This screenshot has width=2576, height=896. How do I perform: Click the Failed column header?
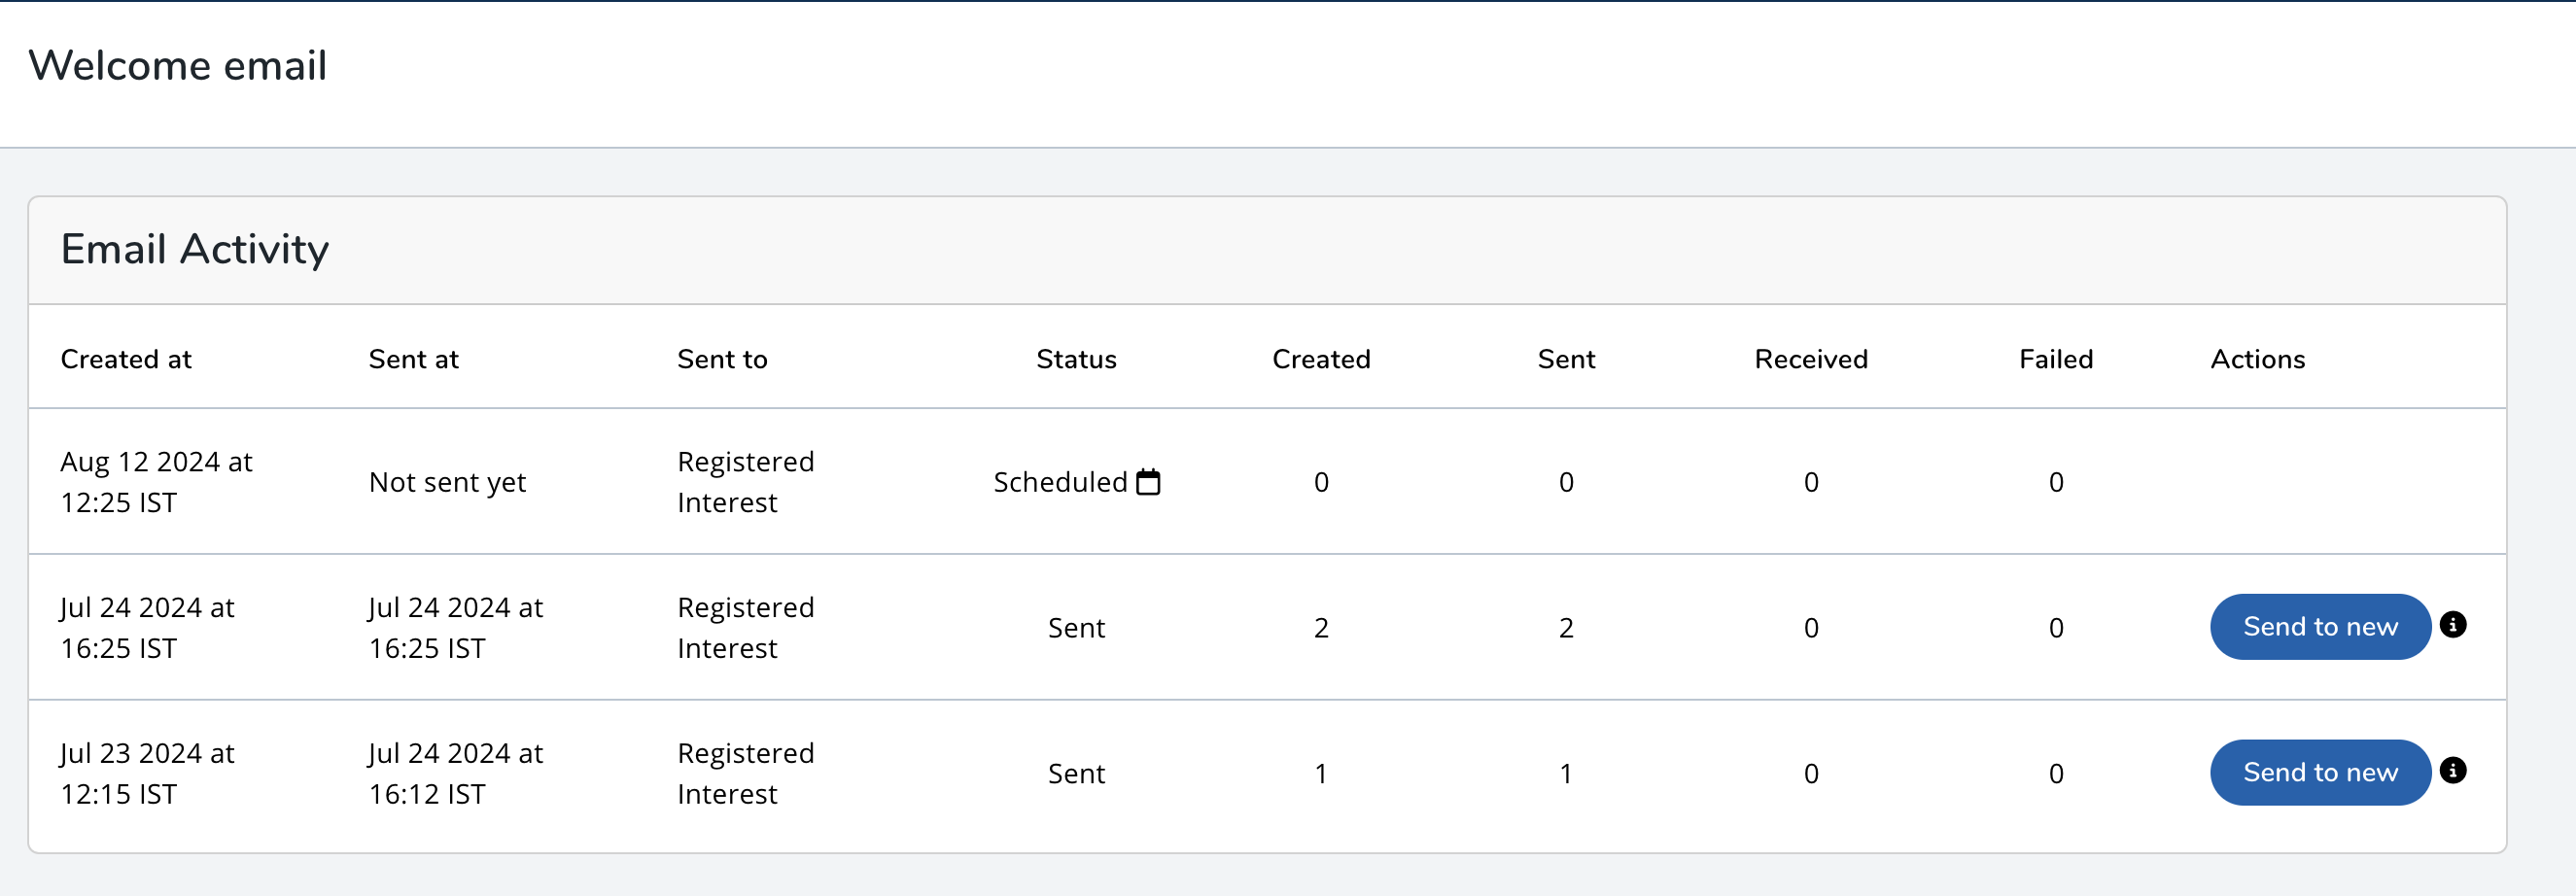[x=2055, y=359]
